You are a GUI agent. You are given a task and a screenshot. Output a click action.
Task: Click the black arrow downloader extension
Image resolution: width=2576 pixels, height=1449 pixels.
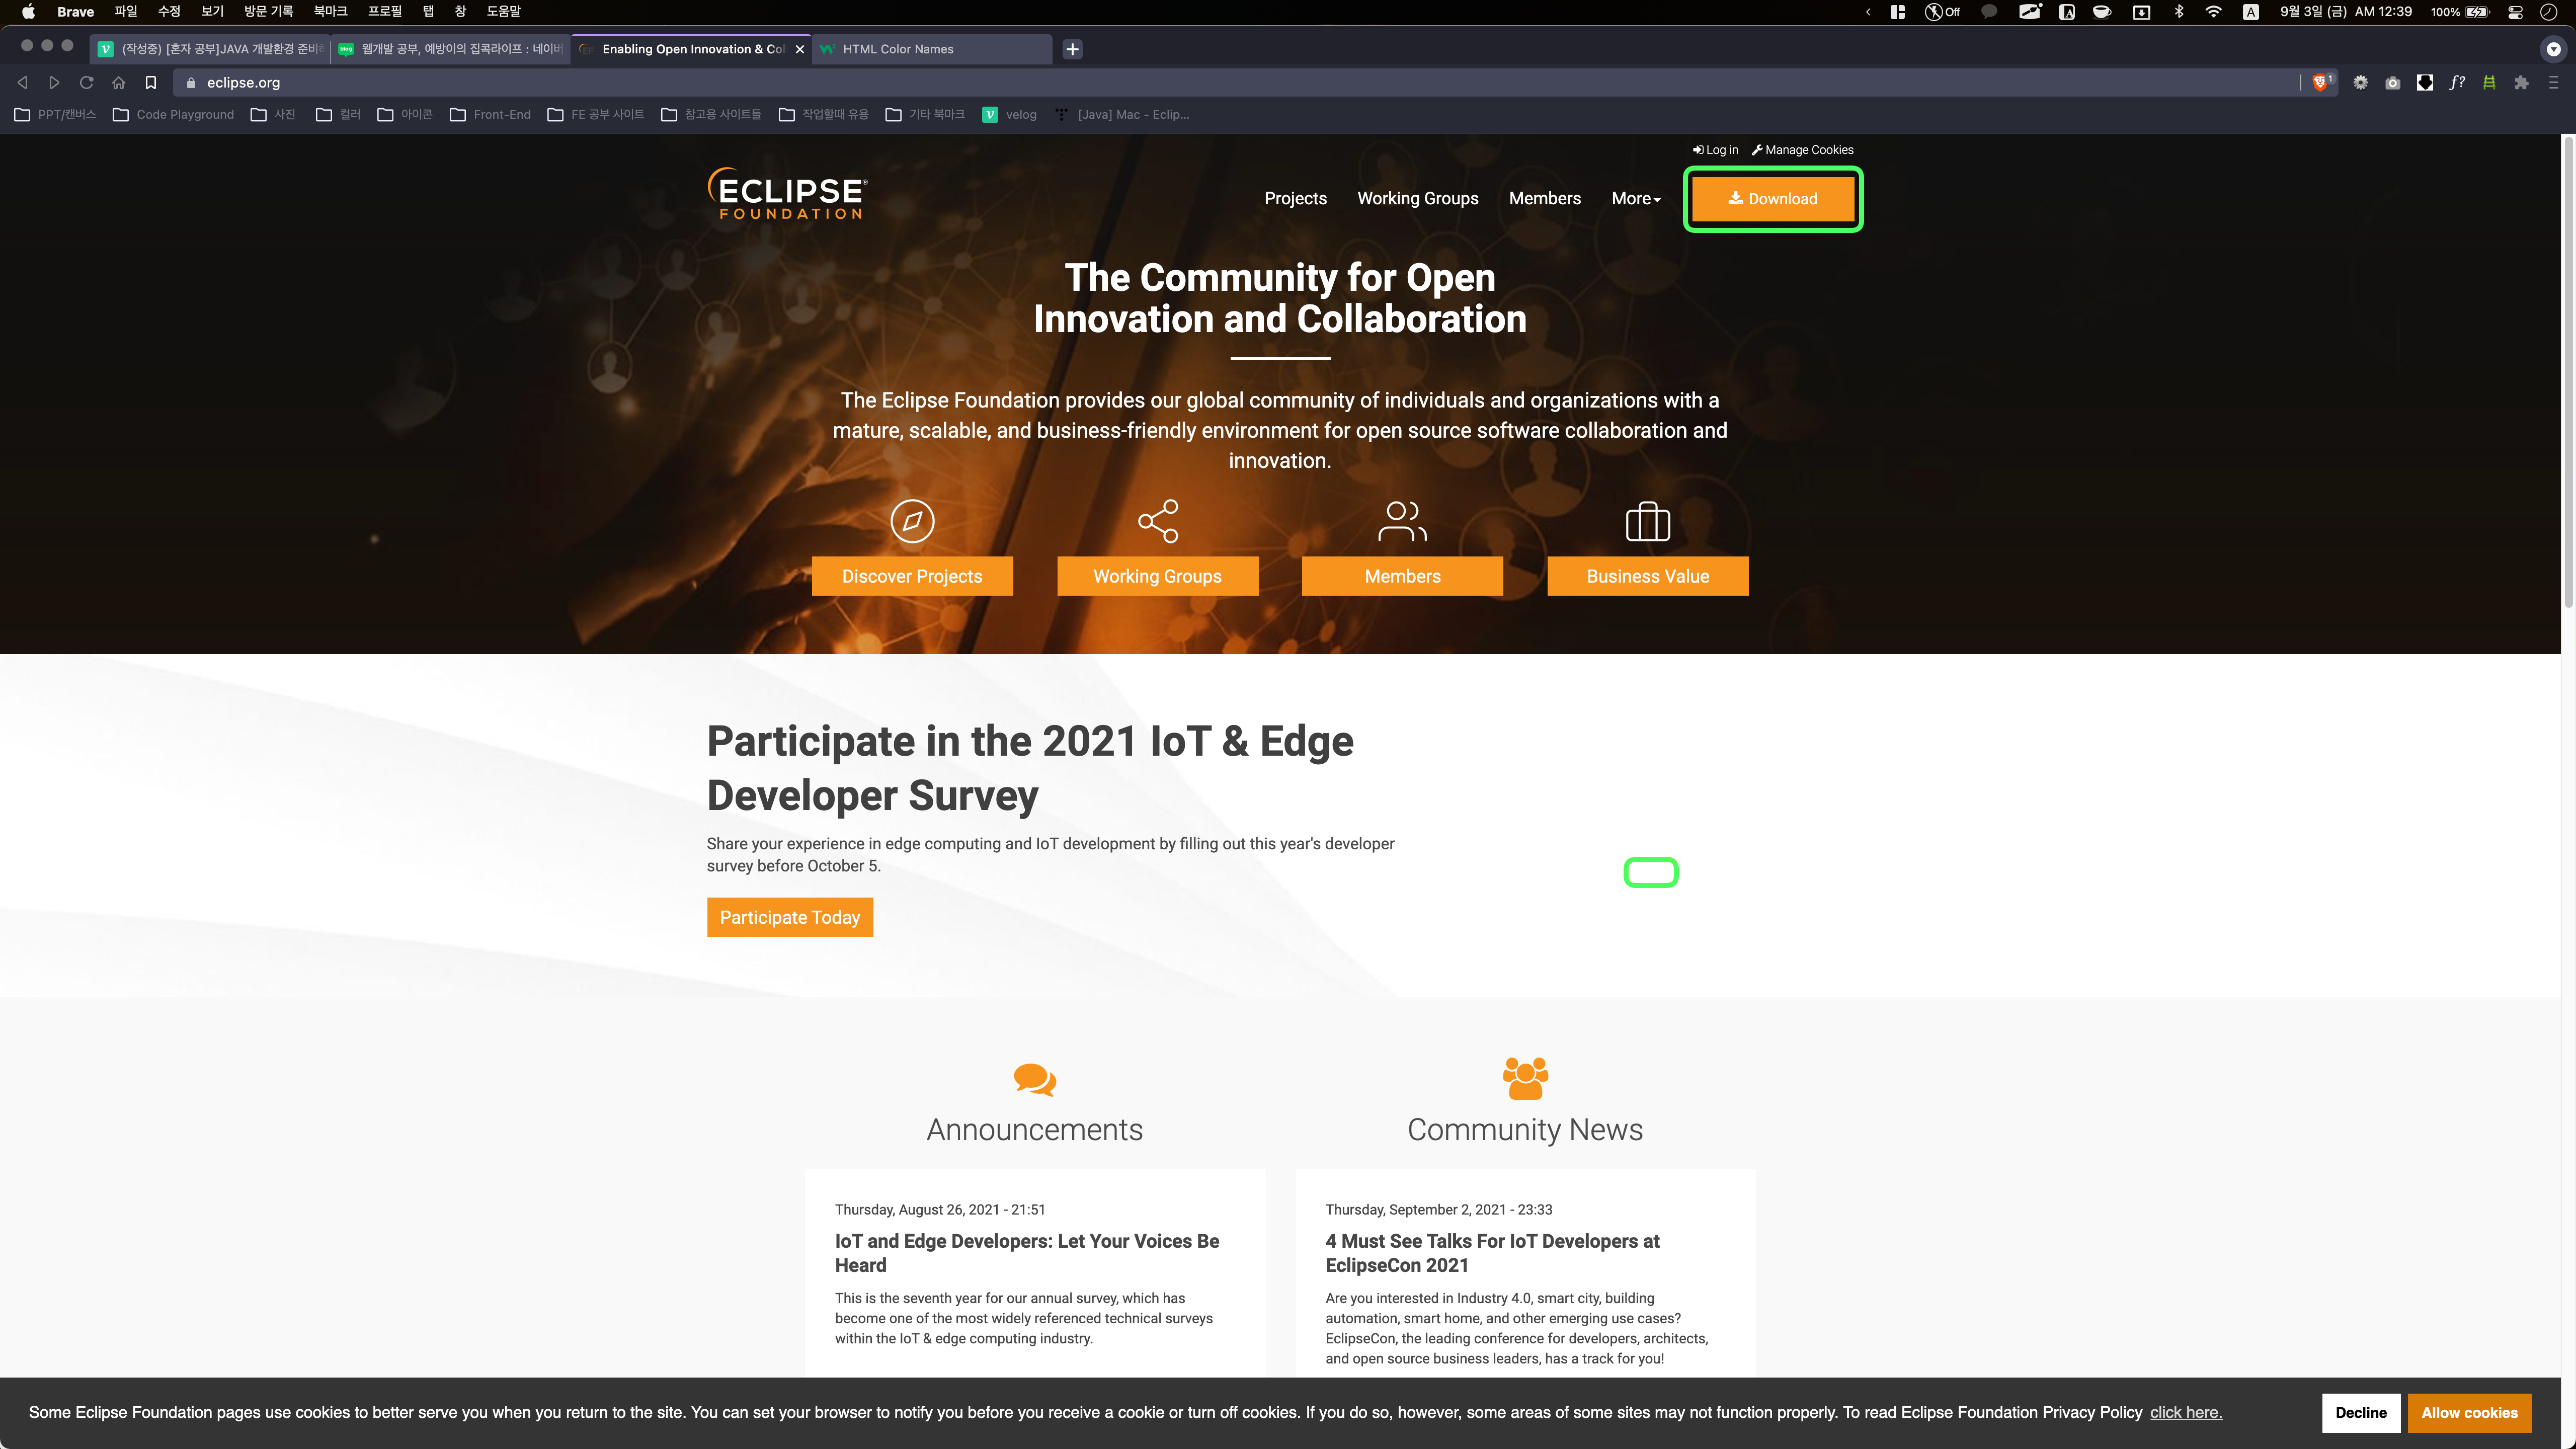pos(2424,83)
